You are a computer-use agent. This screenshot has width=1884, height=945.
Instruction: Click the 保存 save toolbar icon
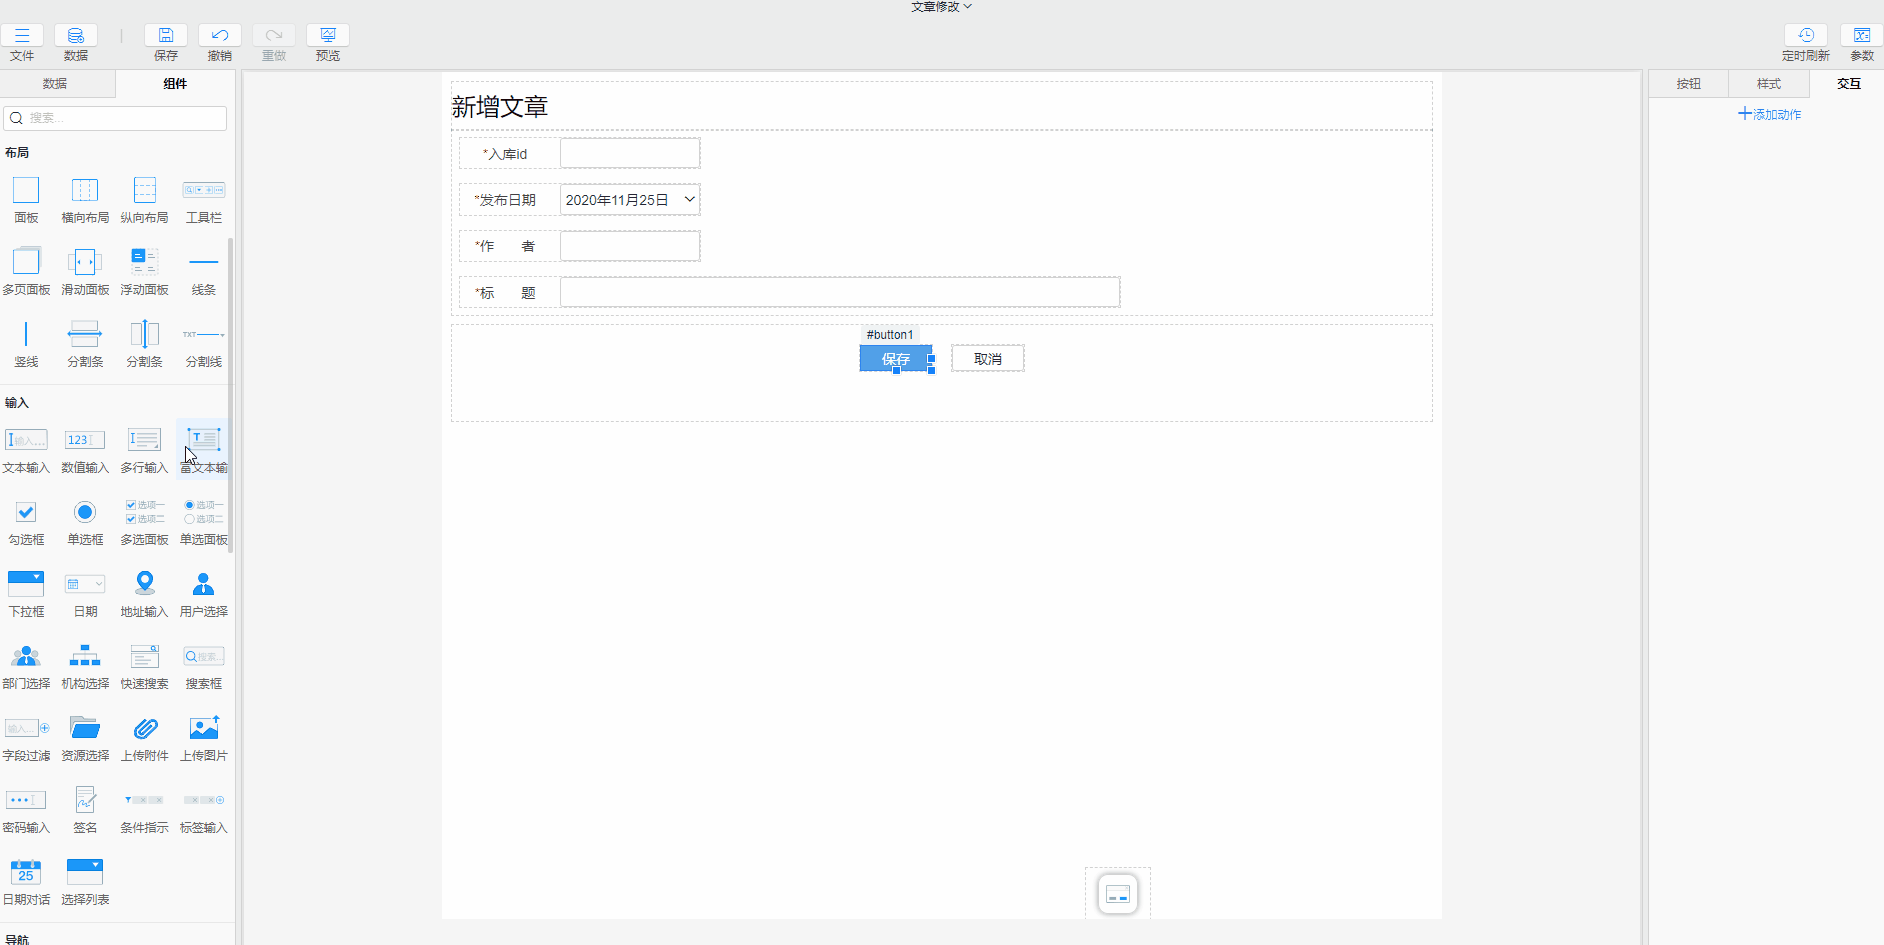coord(166,36)
